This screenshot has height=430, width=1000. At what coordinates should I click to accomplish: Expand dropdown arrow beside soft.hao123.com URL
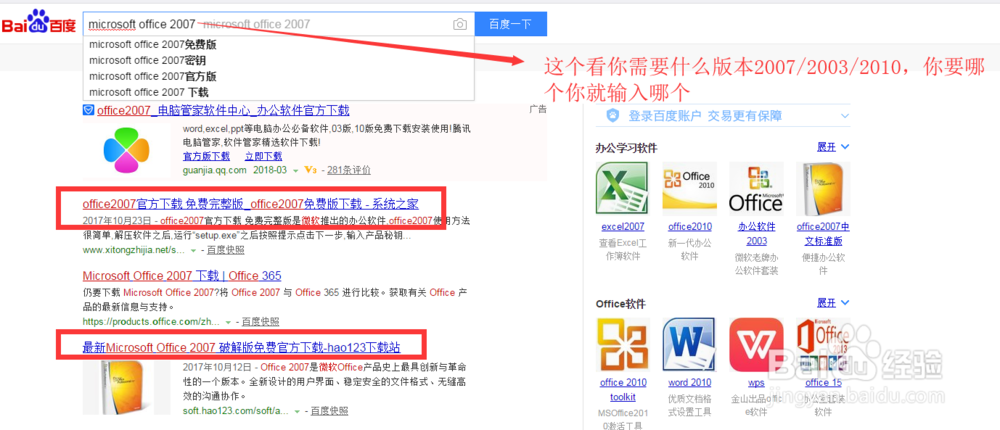(297, 411)
